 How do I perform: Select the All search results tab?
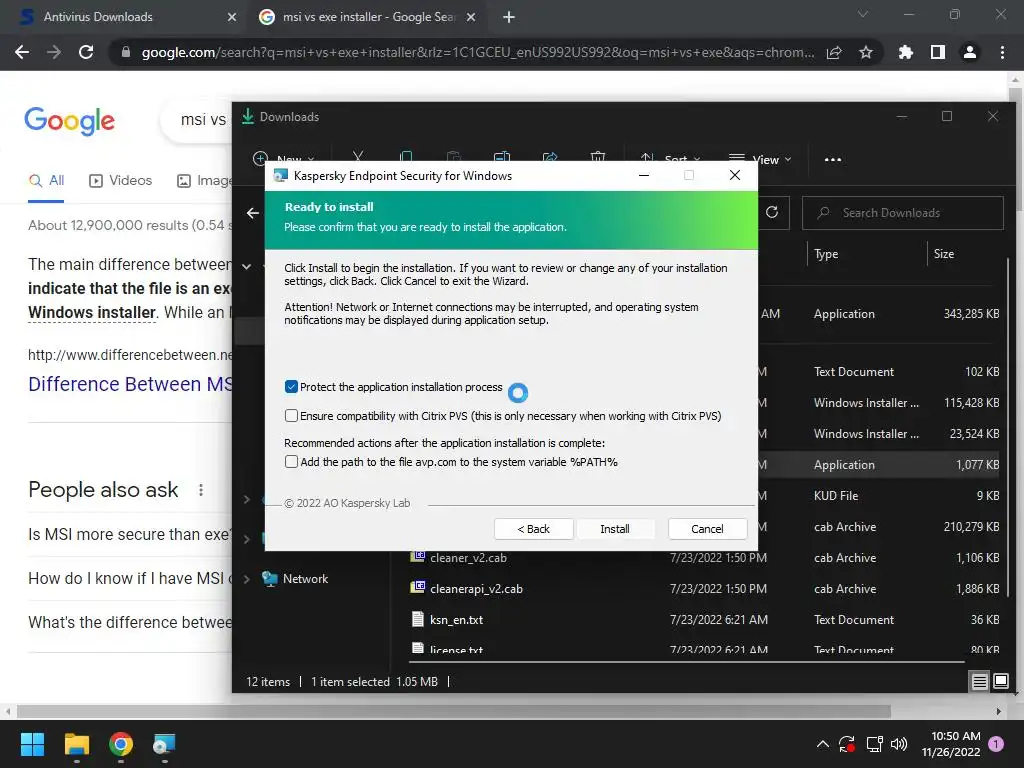pyautogui.click(x=46, y=180)
